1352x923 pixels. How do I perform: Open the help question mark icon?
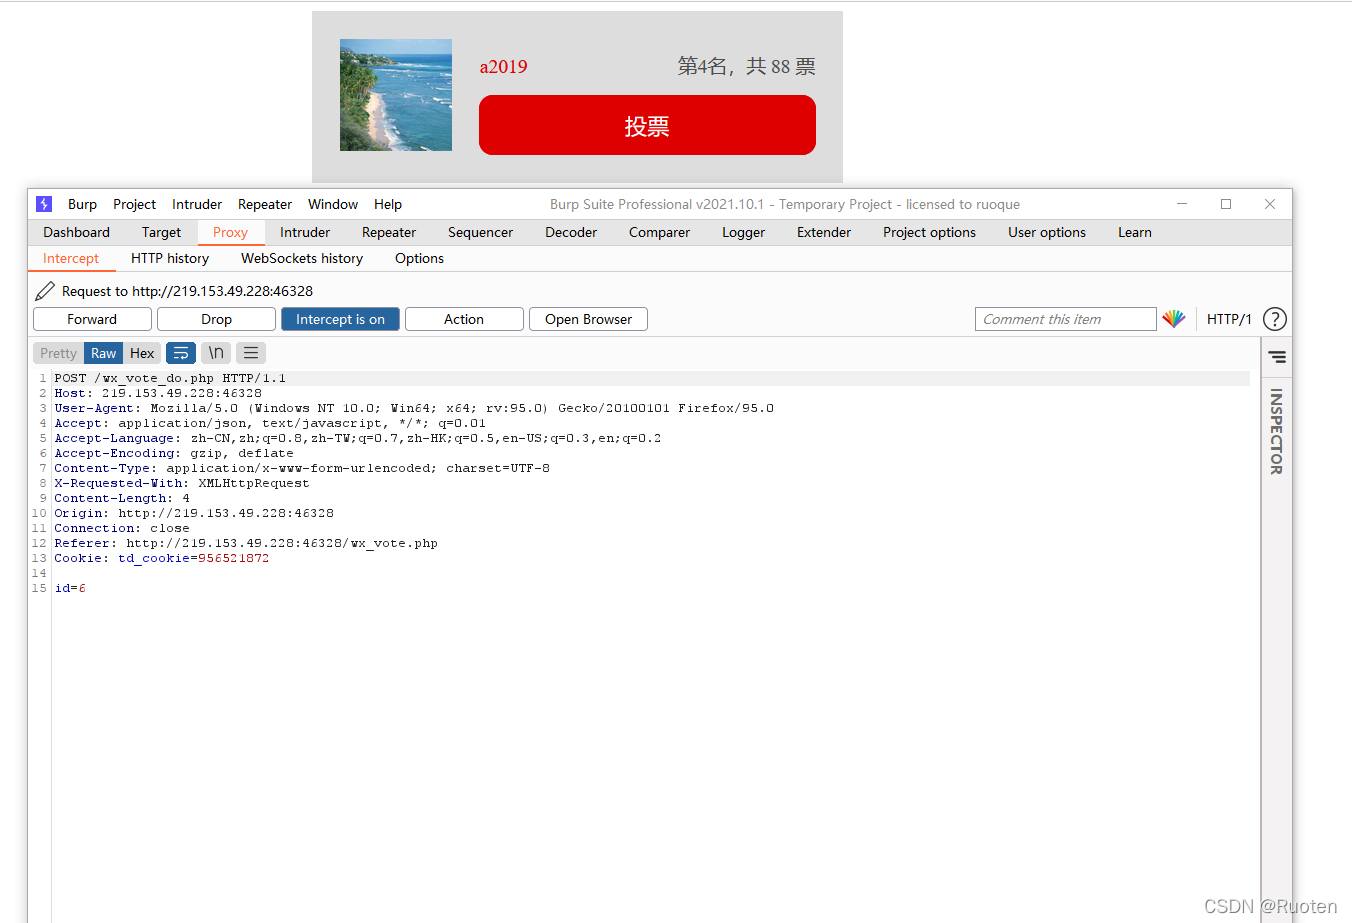pos(1275,319)
